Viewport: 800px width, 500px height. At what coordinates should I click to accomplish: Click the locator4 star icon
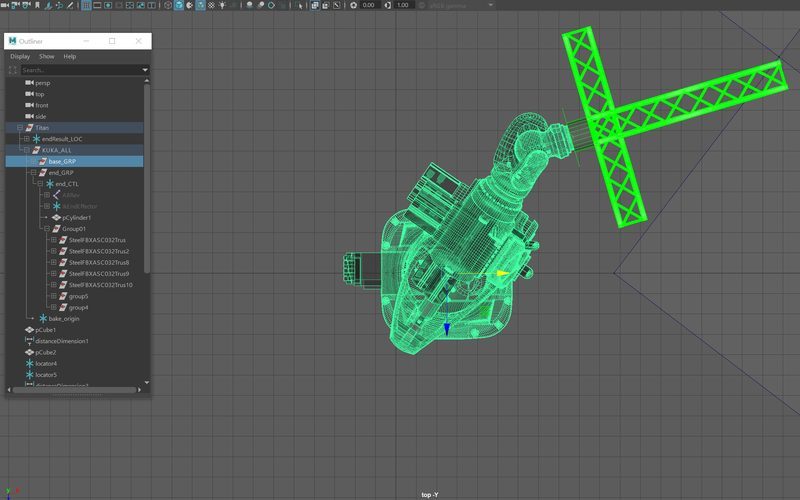(30, 363)
